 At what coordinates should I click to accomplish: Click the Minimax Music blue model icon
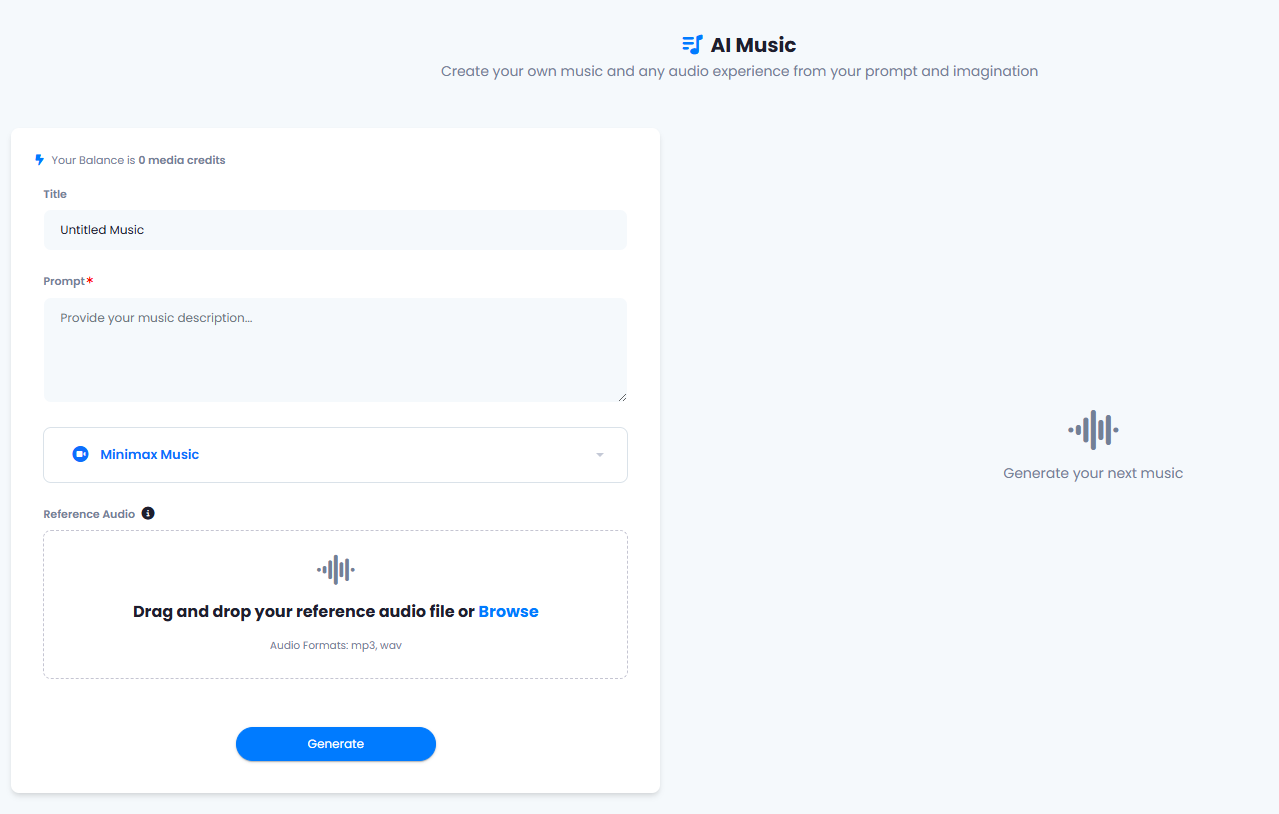[81, 454]
